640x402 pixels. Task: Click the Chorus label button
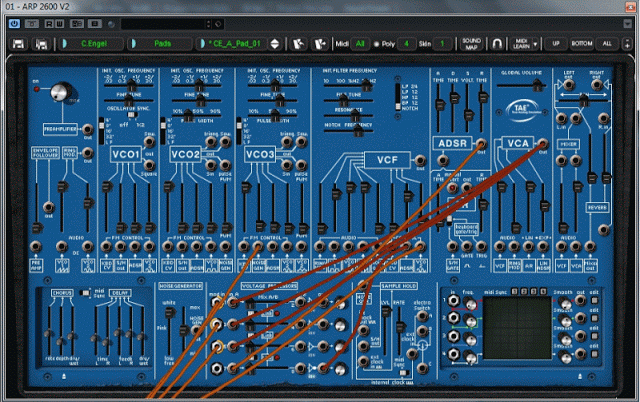62,293
